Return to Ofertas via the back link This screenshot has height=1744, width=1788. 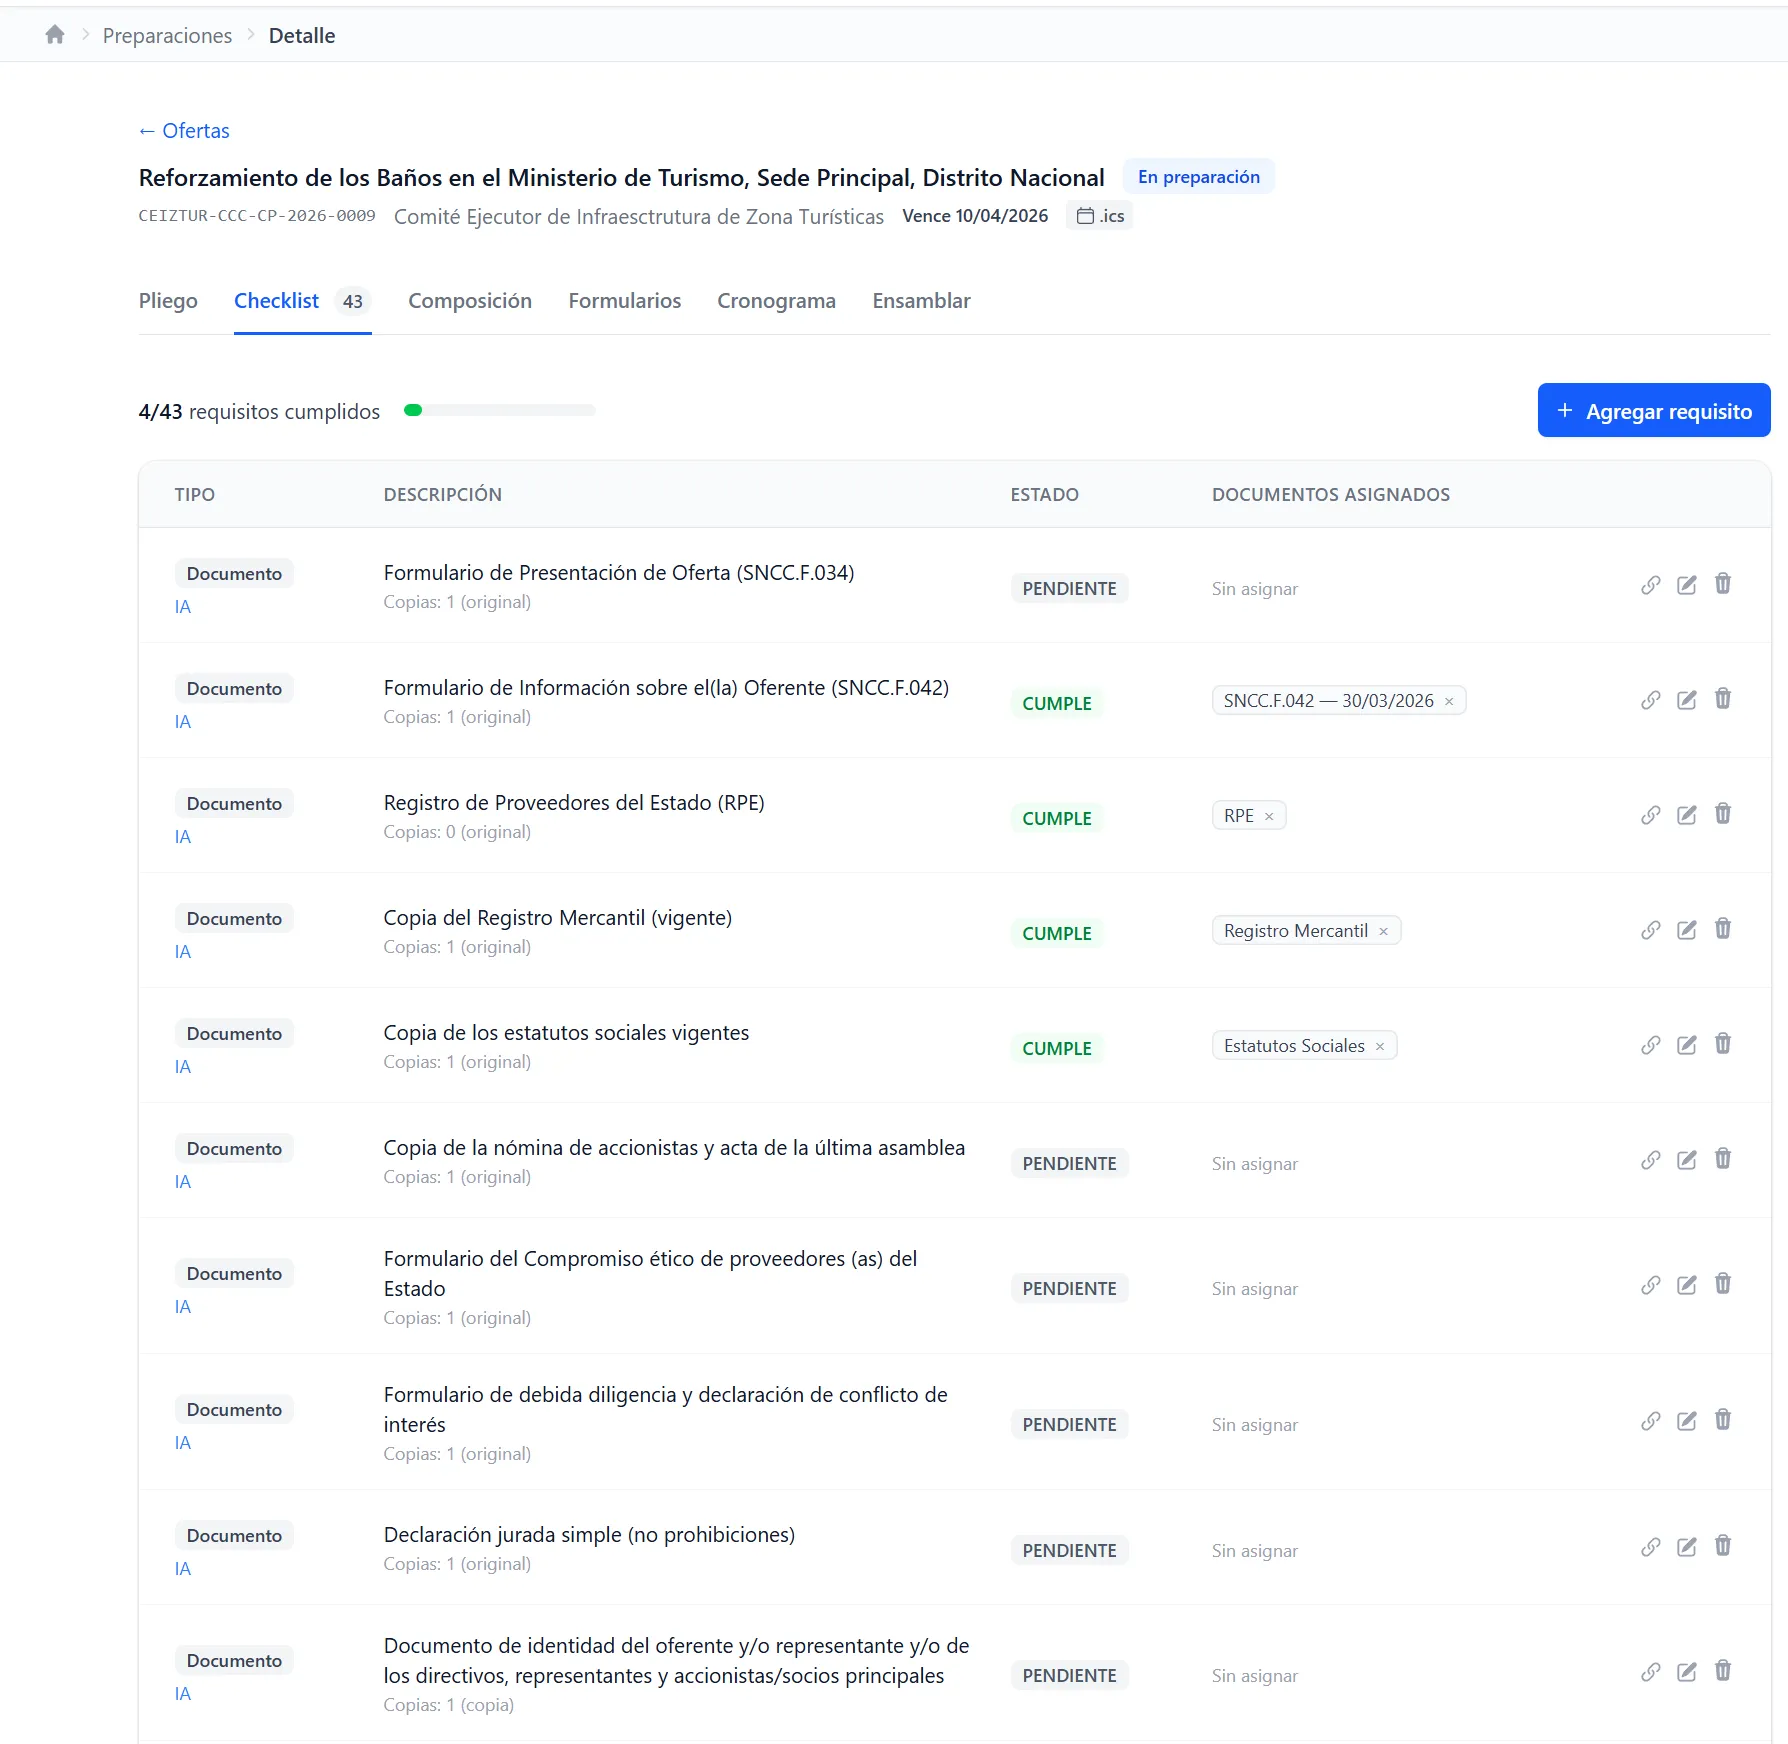pyautogui.click(x=184, y=131)
